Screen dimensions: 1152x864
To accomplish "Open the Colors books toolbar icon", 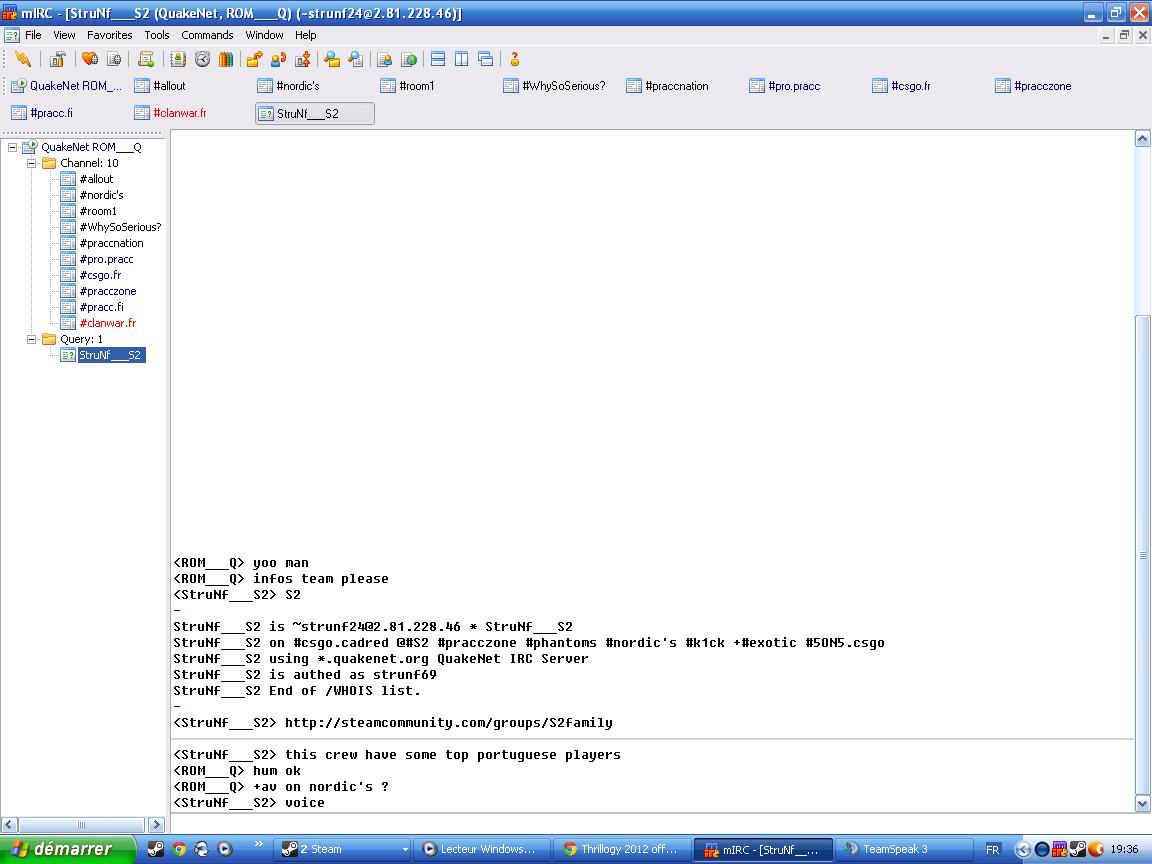I will click(226, 59).
